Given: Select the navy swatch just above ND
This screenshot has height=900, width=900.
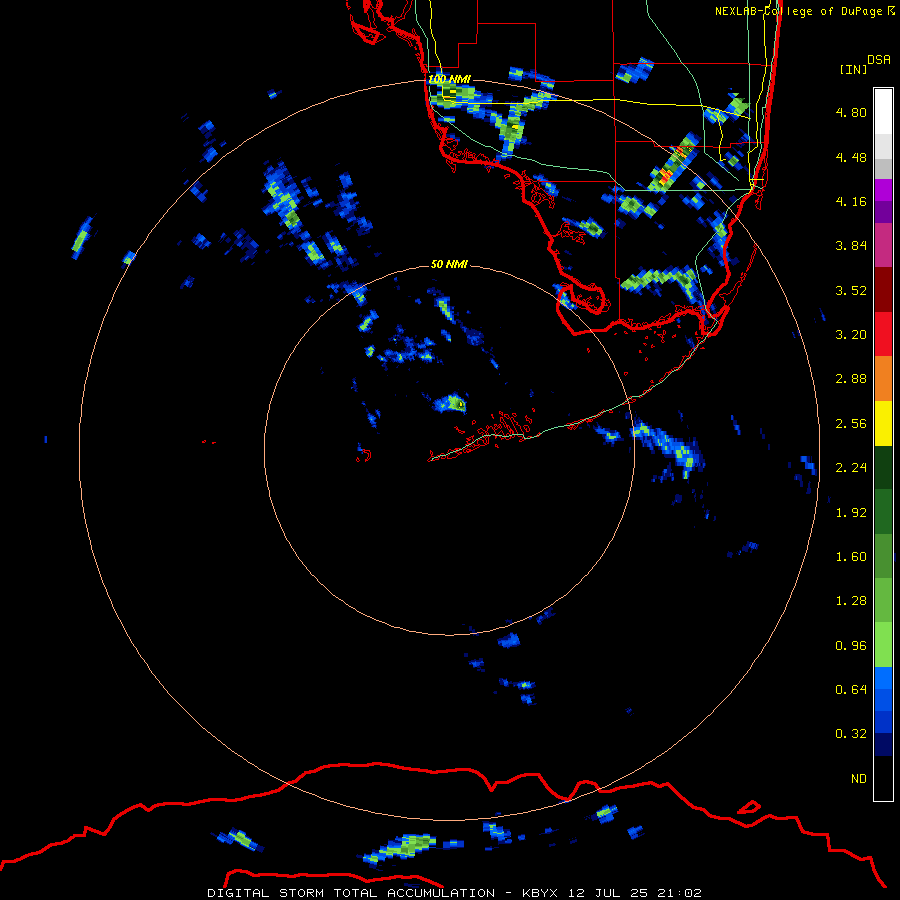Looking at the screenshot, I should coord(883,745).
